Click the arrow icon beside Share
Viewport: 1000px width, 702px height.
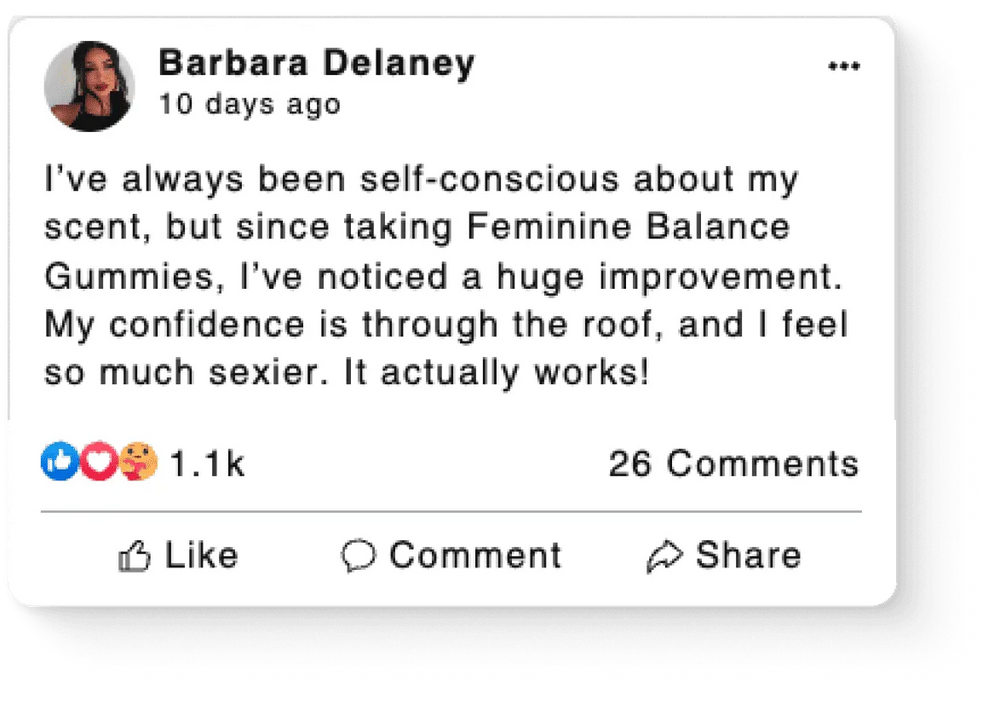click(665, 557)
